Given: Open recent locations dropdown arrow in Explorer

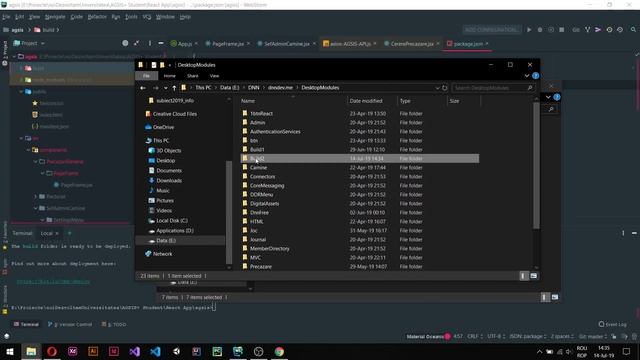Looking at the screenshot, I should coord(165,88).
